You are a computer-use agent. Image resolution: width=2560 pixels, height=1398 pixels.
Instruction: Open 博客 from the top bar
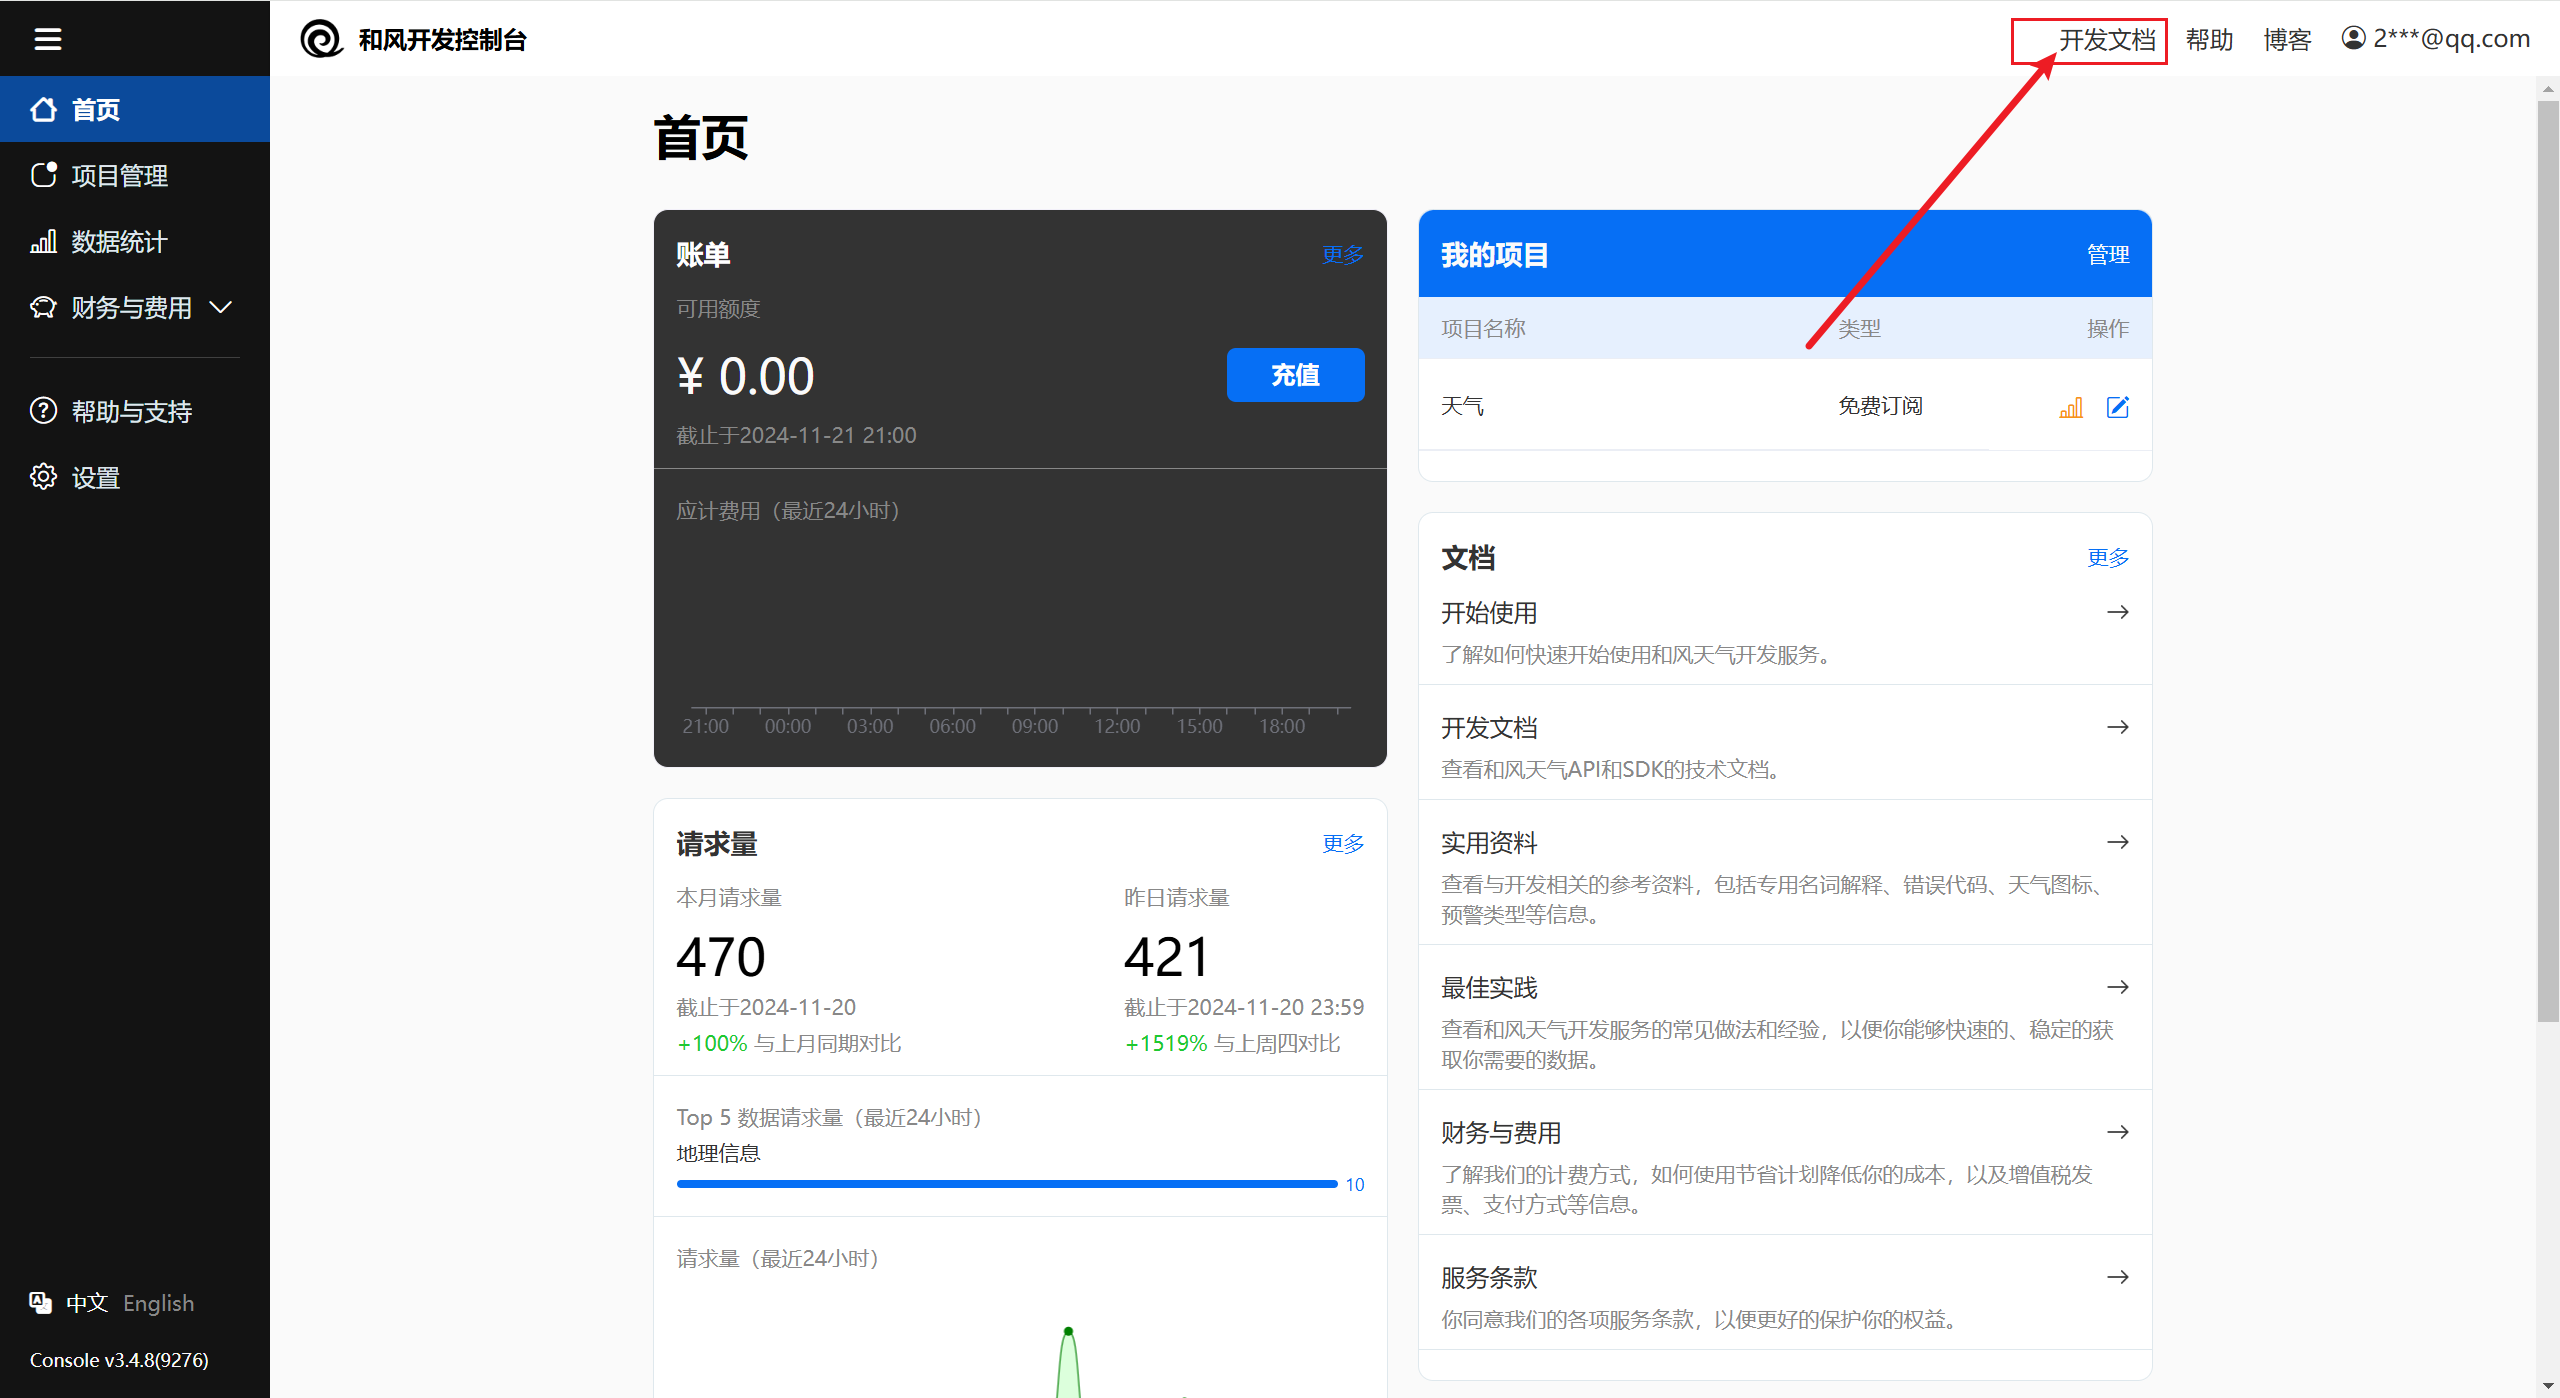2287,39
